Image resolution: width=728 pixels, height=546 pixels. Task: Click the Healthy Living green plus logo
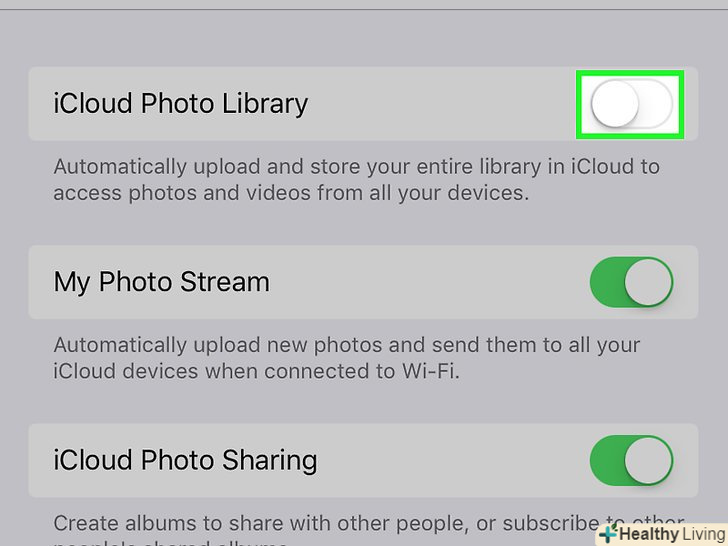608,534
